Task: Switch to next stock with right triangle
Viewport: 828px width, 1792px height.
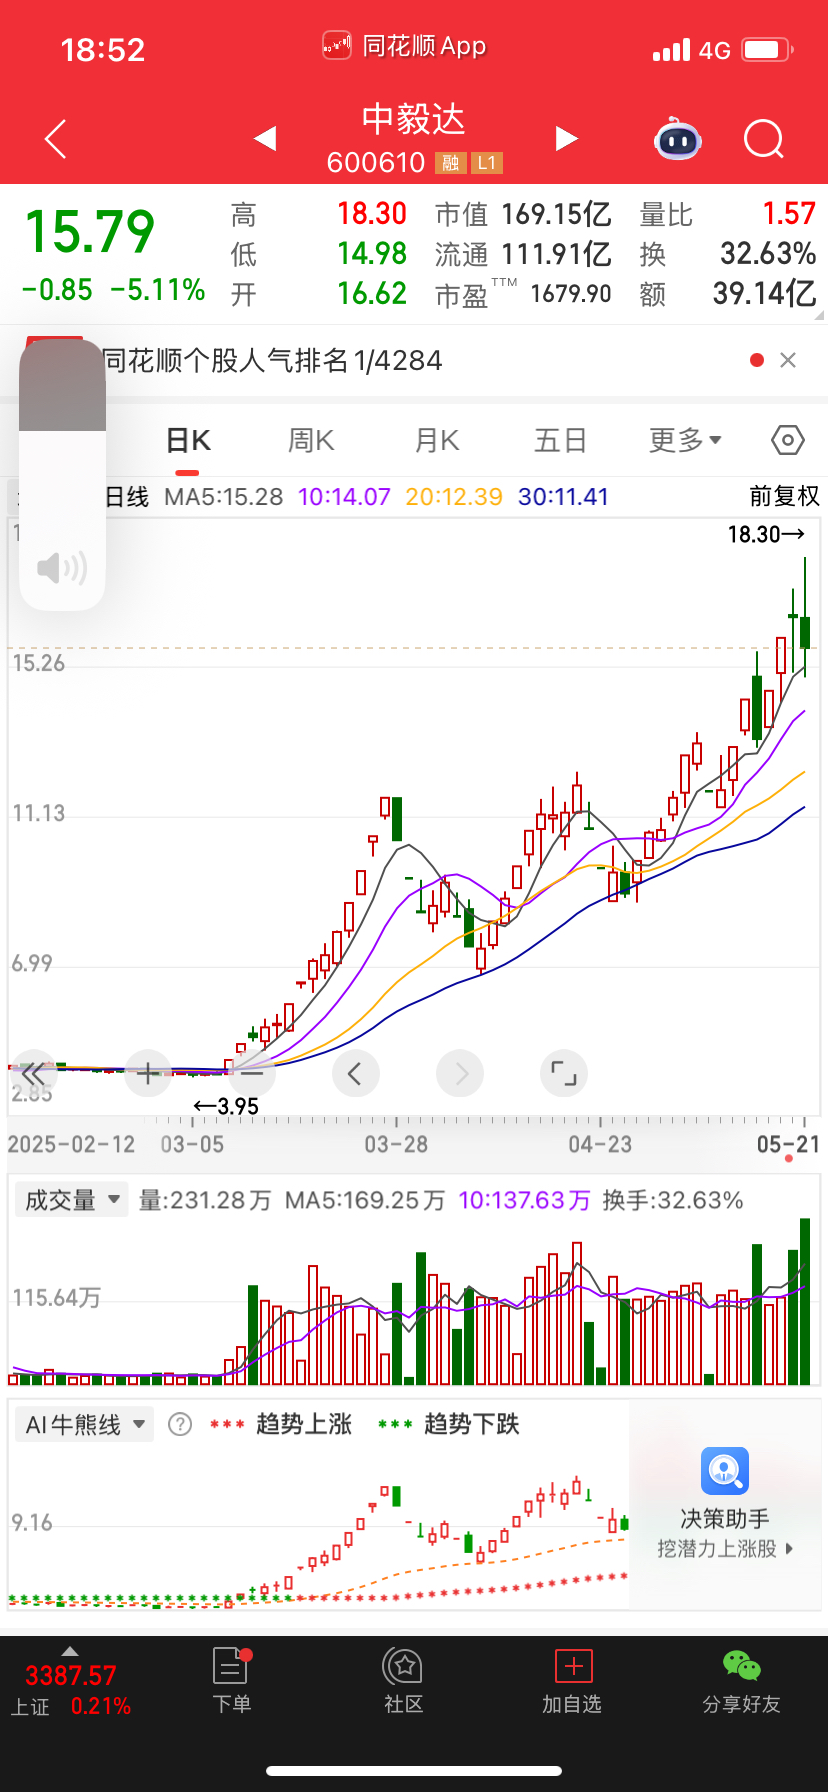Action: pos(566,138)
